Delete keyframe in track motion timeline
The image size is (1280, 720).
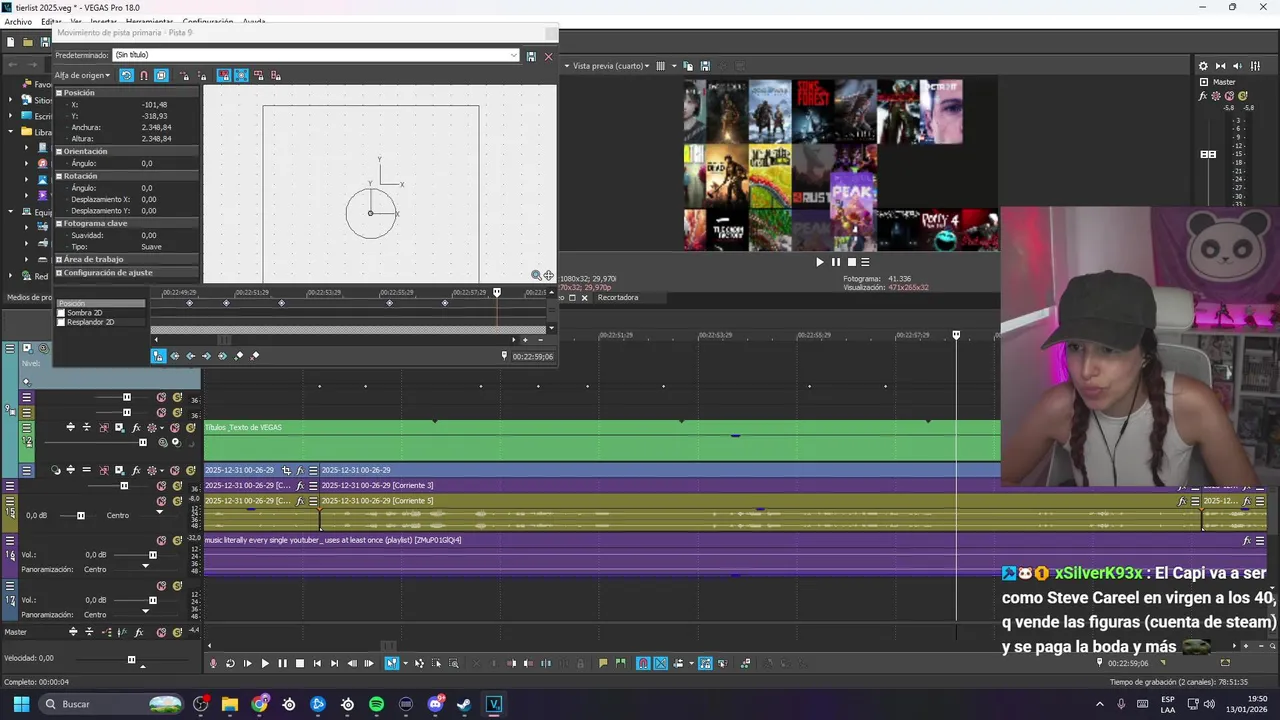coord(255,356)
